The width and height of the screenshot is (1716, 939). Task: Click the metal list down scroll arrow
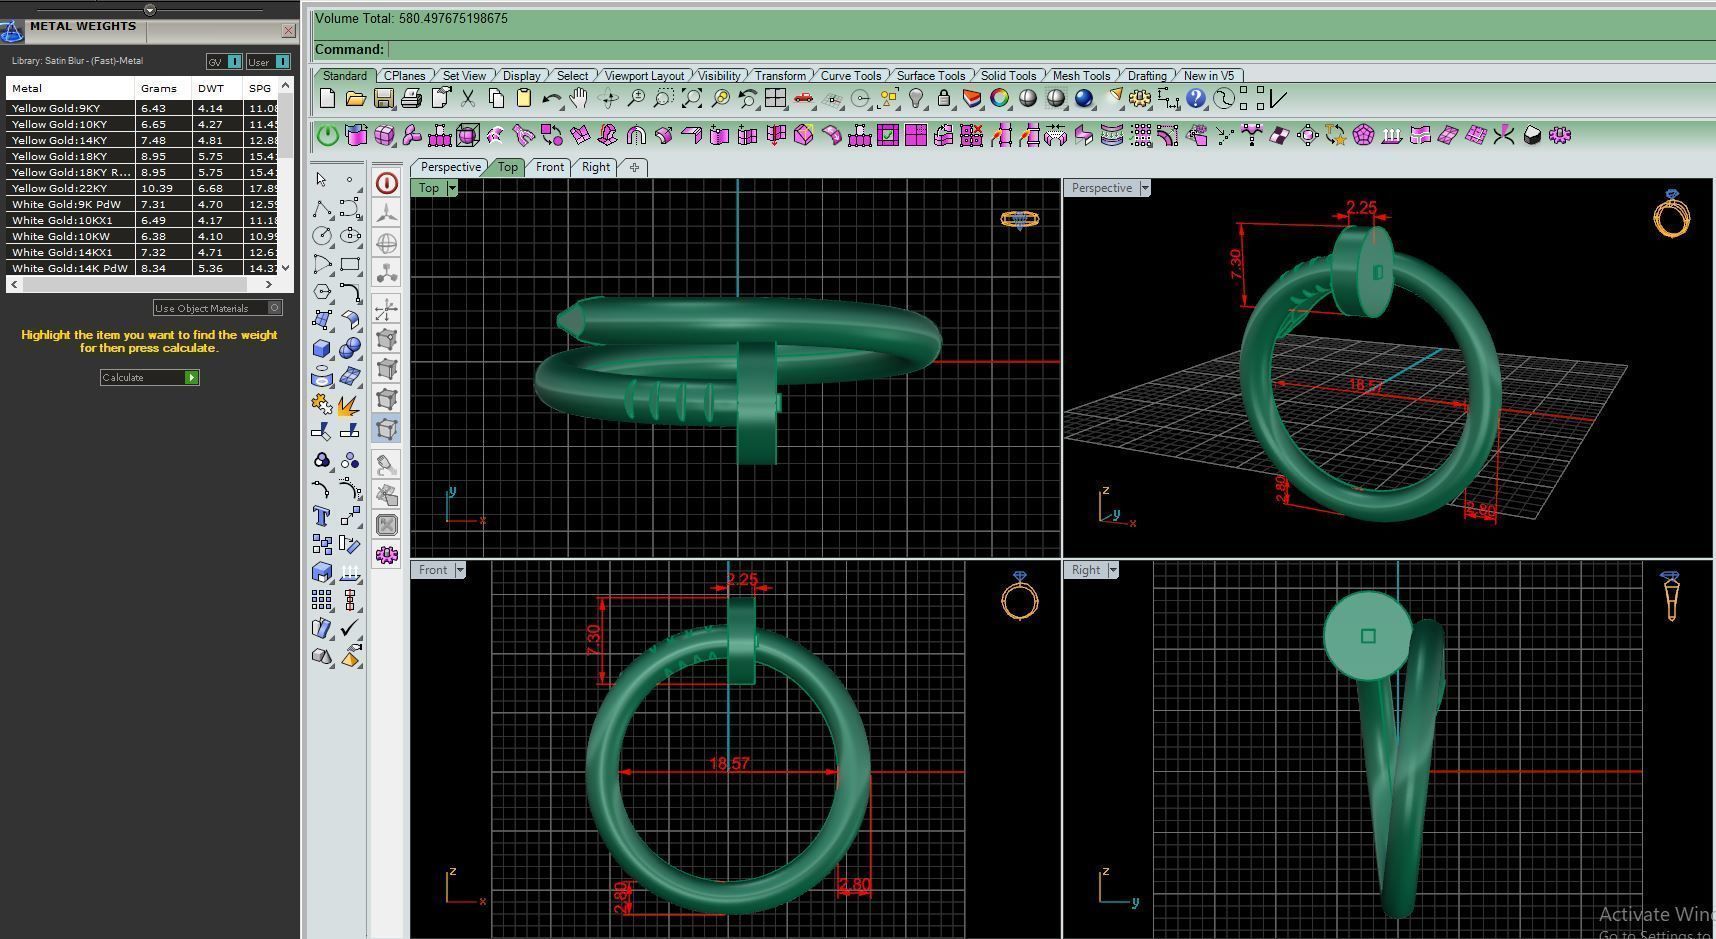286,267
